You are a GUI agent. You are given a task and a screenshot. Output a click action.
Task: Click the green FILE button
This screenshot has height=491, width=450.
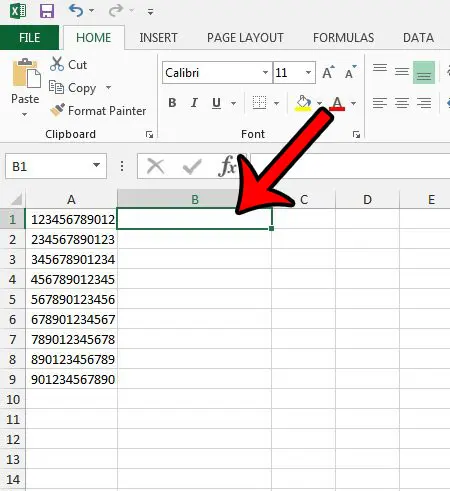29,37
